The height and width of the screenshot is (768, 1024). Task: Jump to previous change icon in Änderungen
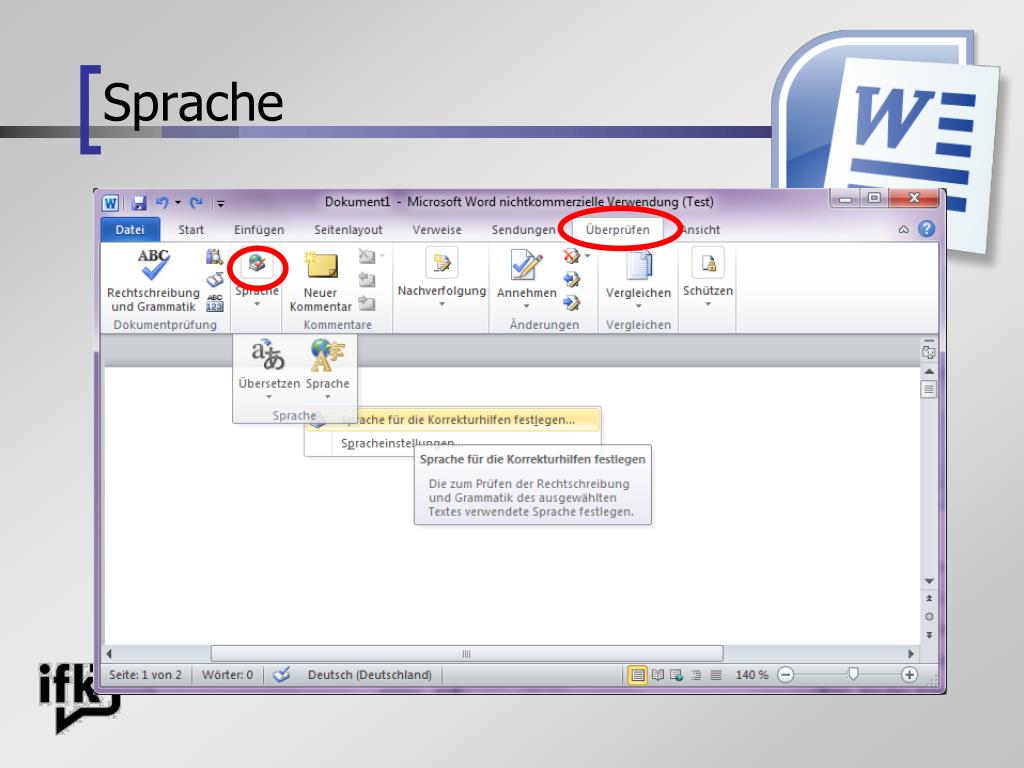tap(571, 280)
